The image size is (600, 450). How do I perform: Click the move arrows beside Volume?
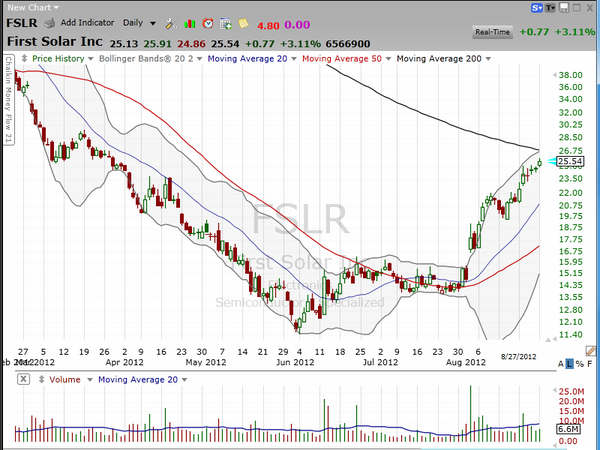point(41,379)
